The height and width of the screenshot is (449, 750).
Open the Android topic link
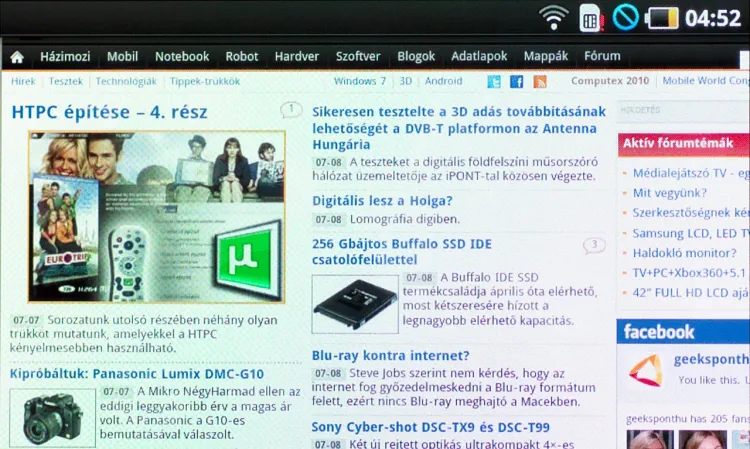(x=443, y=81)
